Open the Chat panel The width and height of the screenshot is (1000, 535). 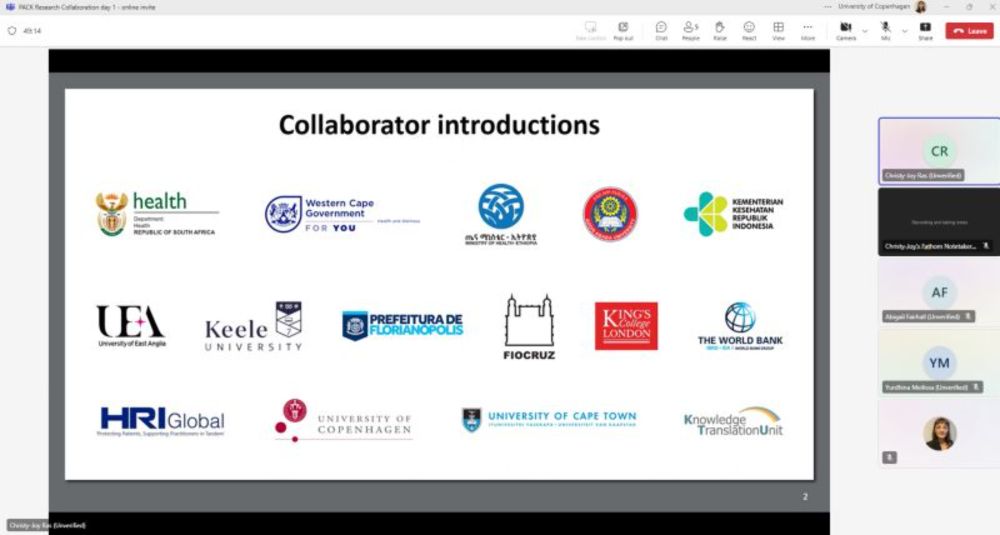pos(661,31)
